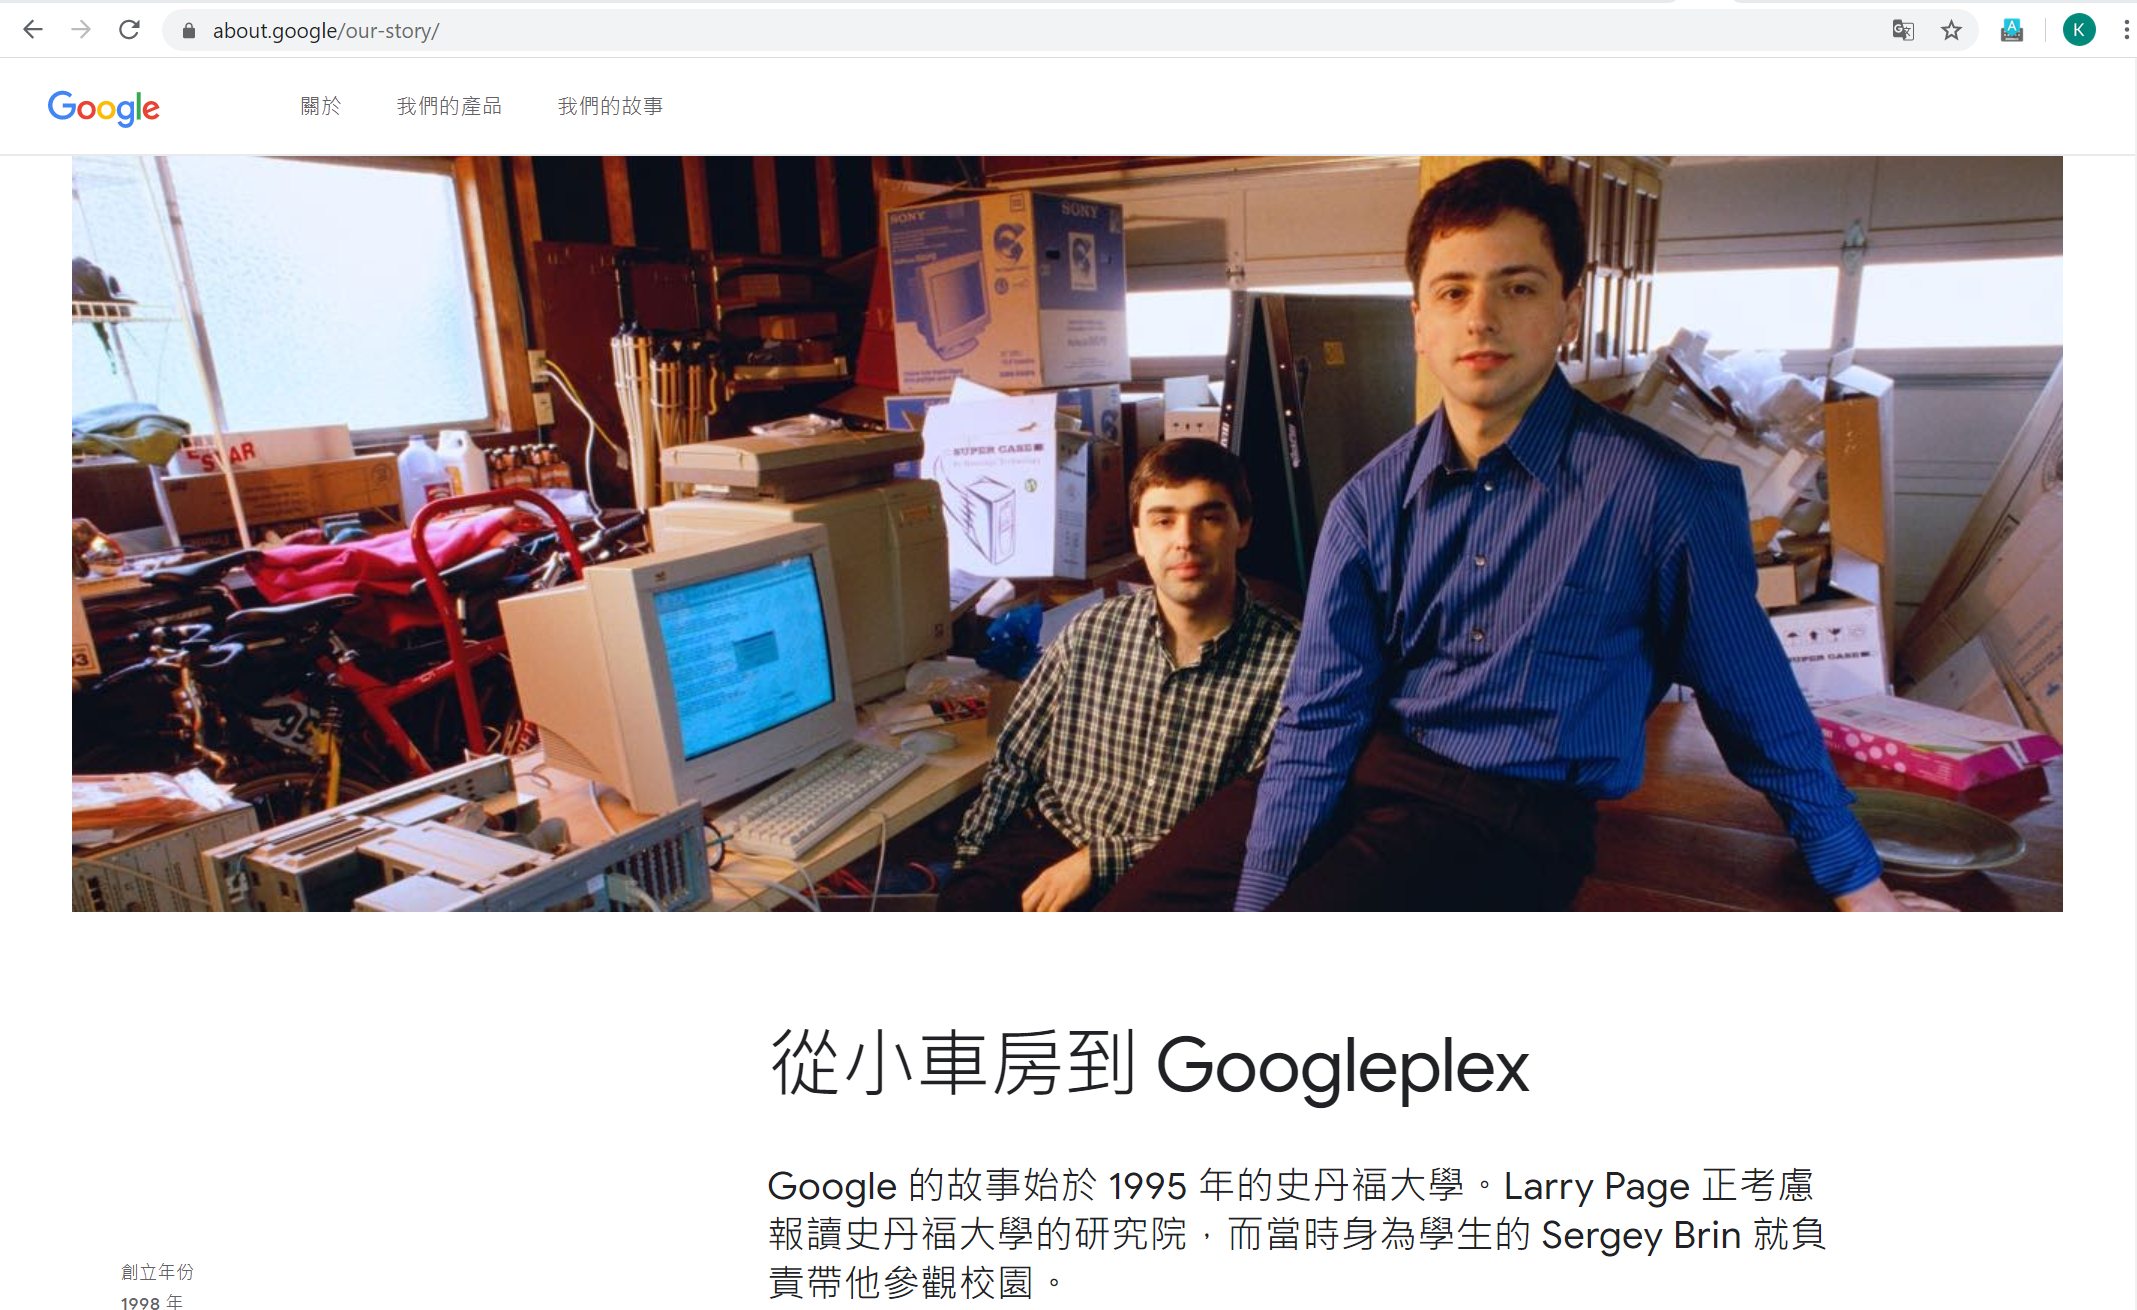Click the address bar showing about.google/our-story/
This screenshot has width=2137, height=1310.
[1020, 30]
